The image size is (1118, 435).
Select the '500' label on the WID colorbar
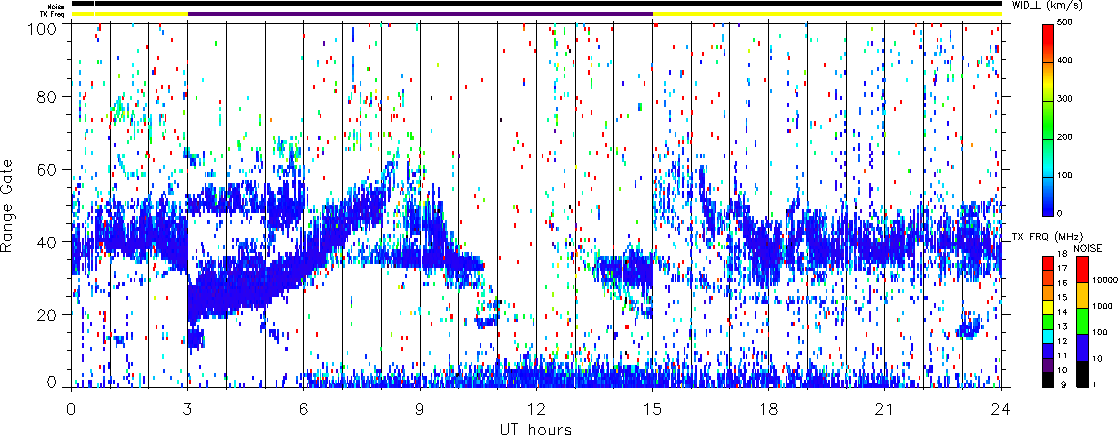pos(1067,24)
